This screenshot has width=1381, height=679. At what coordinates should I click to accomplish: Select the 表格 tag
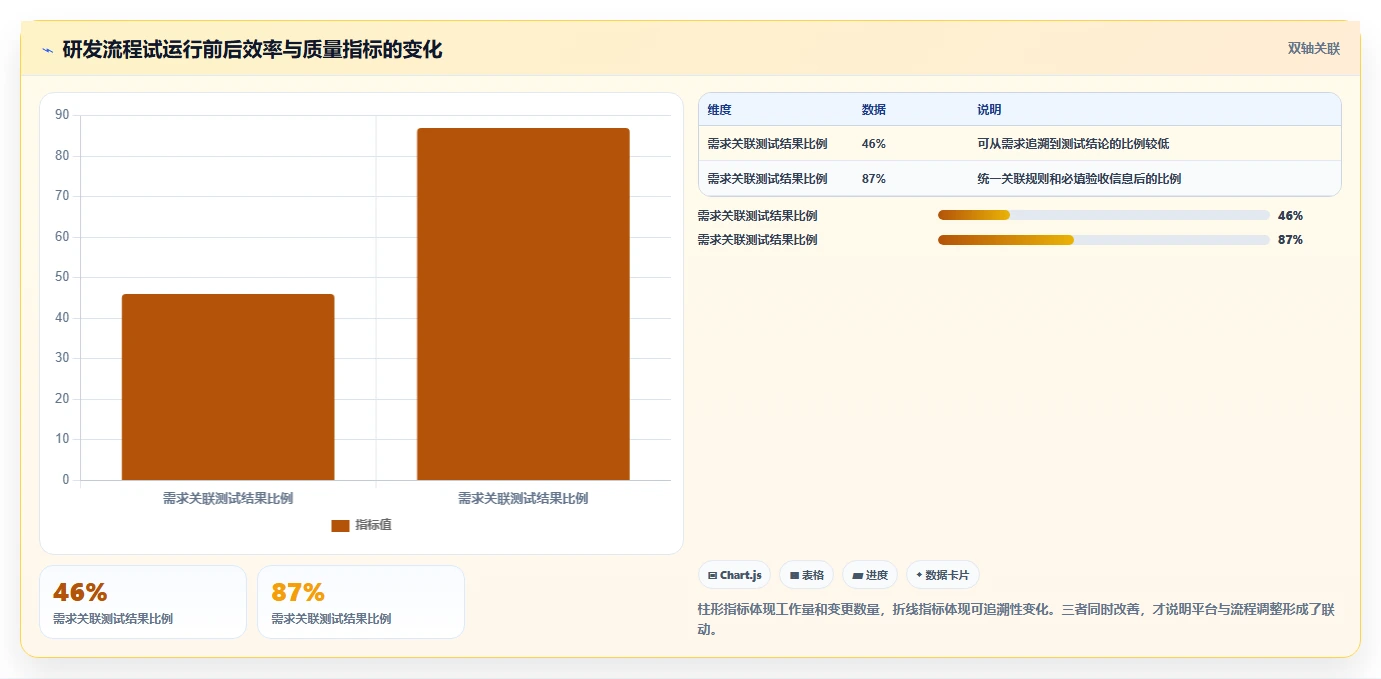[x=806, y=575]
